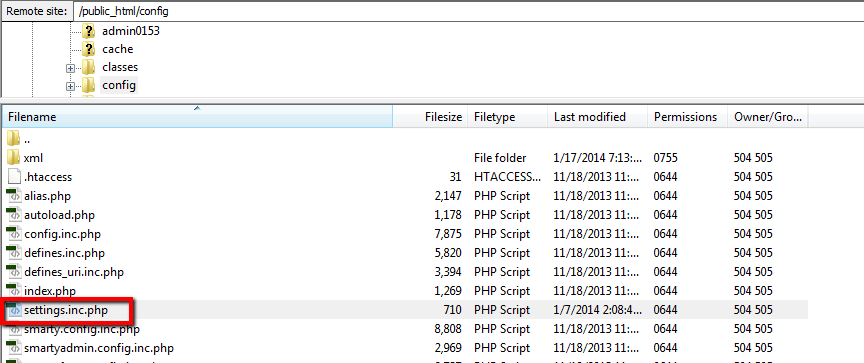Click the 1,178 filesize of autoload.php

point(448,215)
